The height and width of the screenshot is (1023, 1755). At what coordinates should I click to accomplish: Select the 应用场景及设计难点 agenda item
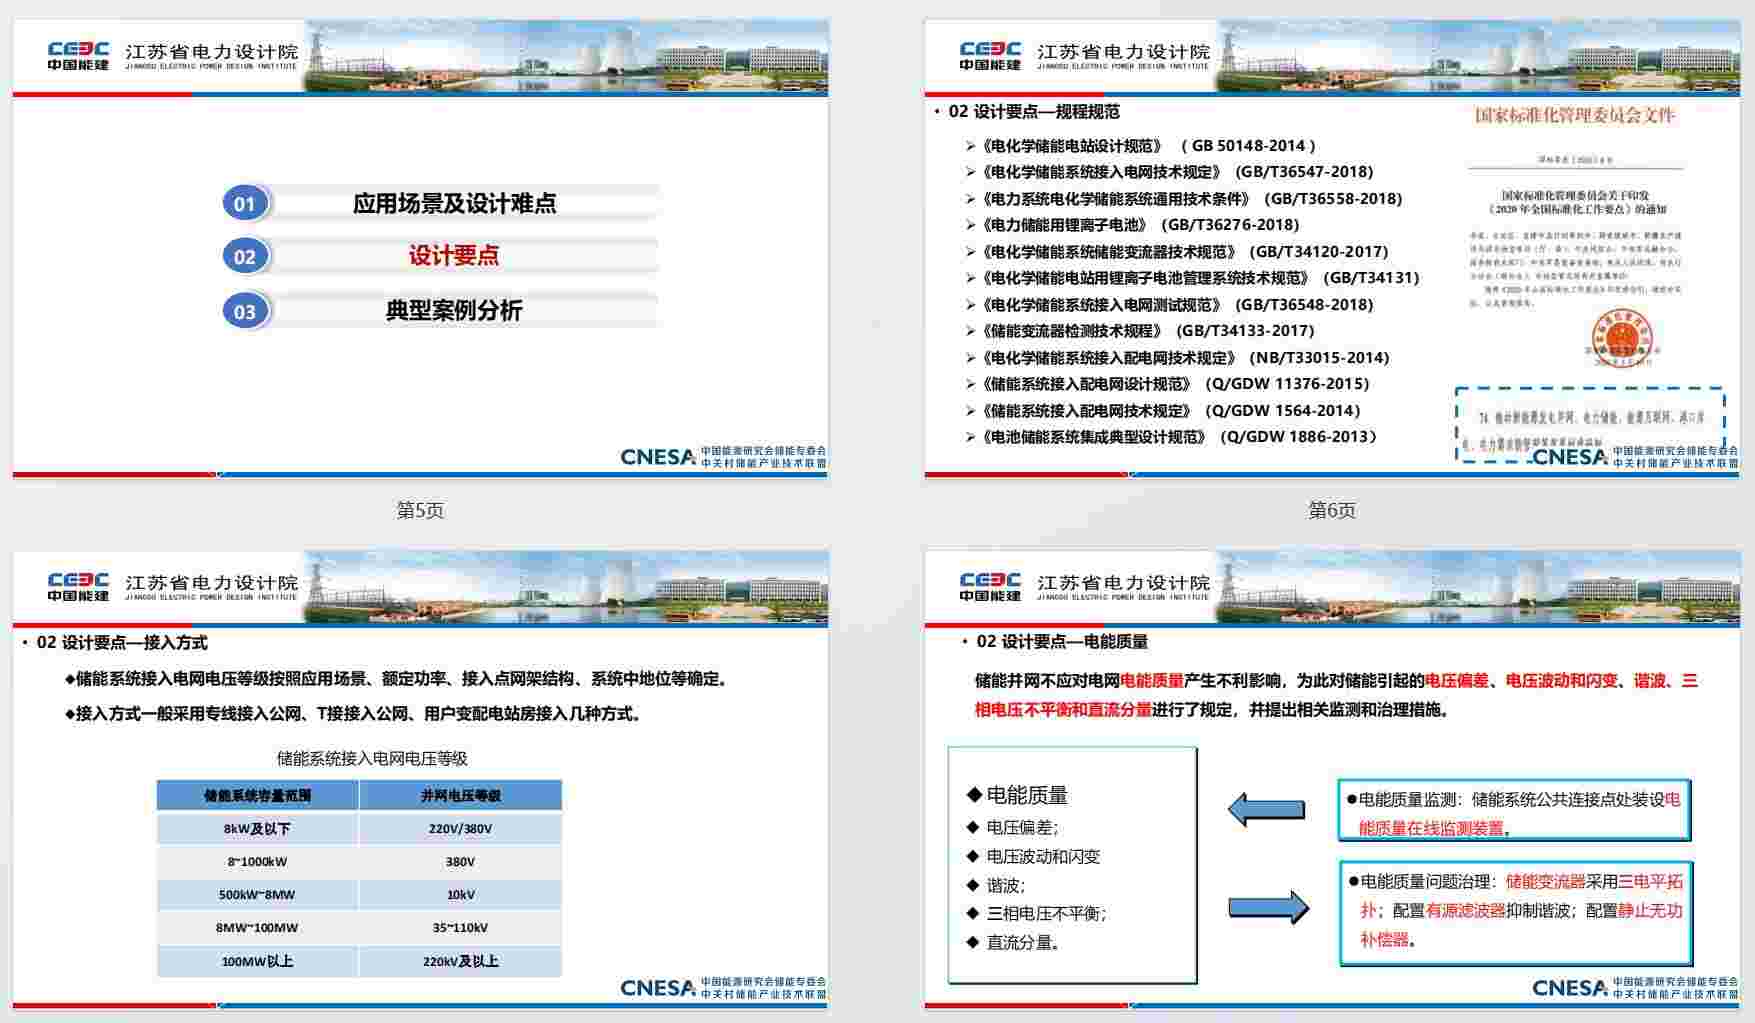454,203
